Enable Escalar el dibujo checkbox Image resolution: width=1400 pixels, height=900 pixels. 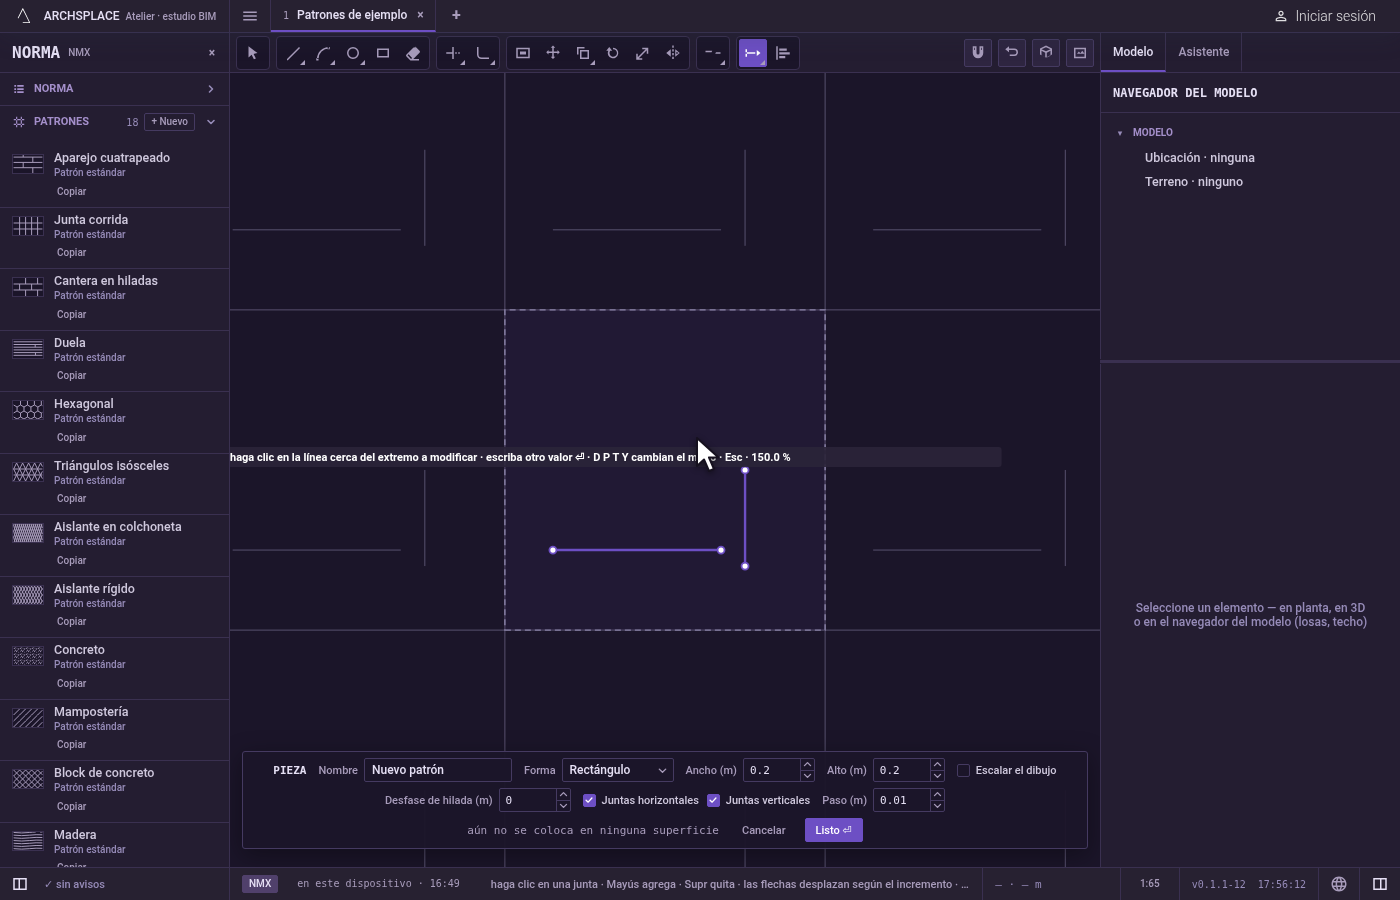(963, 770)
